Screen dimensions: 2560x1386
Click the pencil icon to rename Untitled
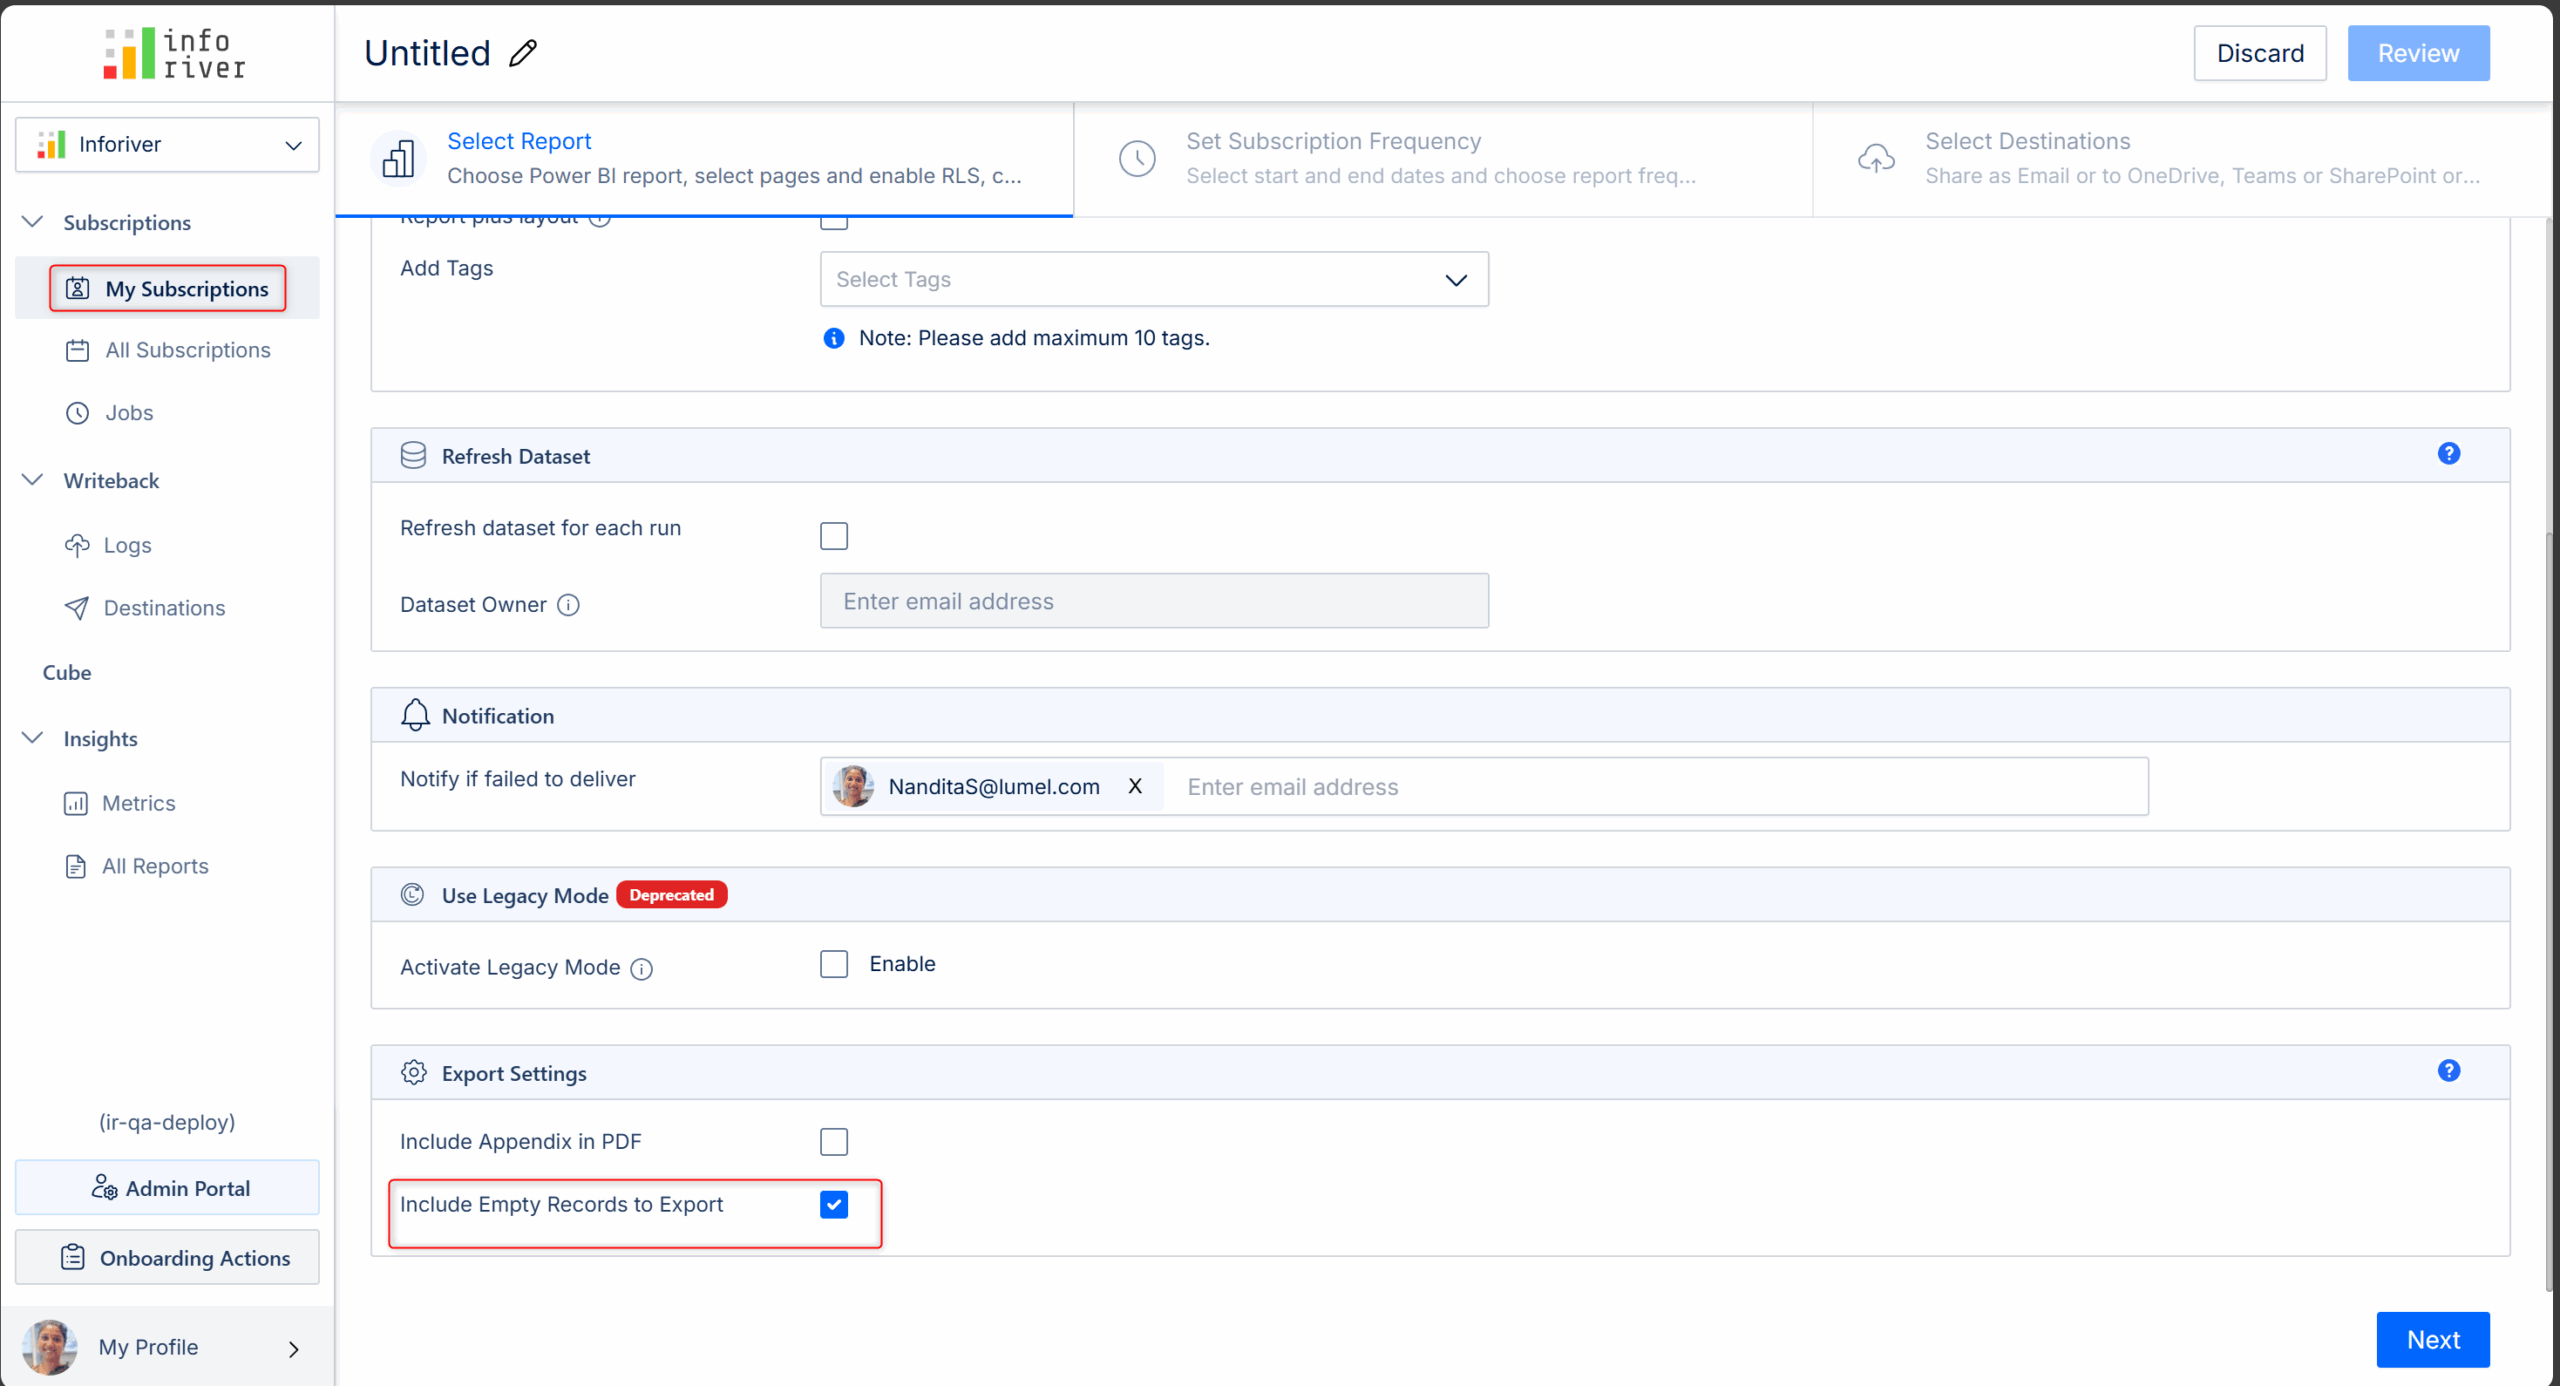523,53
